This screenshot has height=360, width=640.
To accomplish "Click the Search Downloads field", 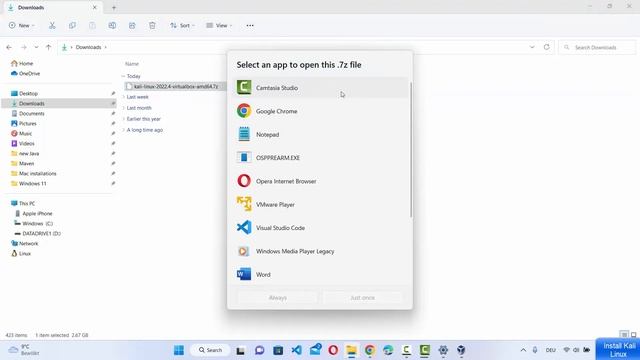I will click(x=597, y=47).
